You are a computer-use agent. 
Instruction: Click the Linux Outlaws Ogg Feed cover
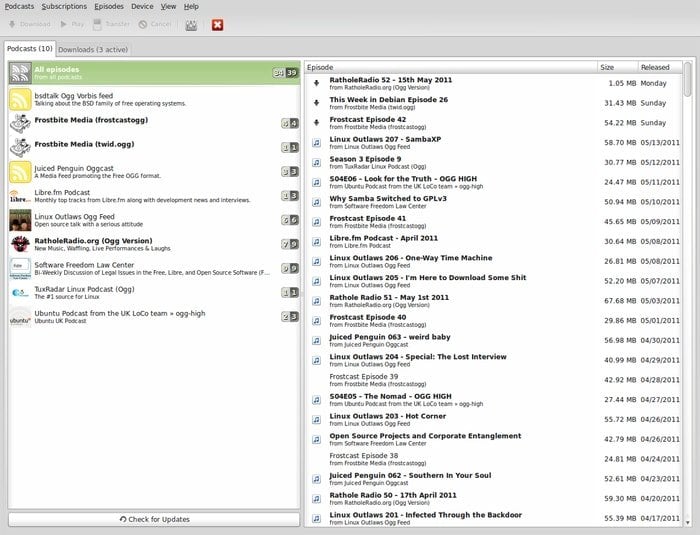[20, 220]
